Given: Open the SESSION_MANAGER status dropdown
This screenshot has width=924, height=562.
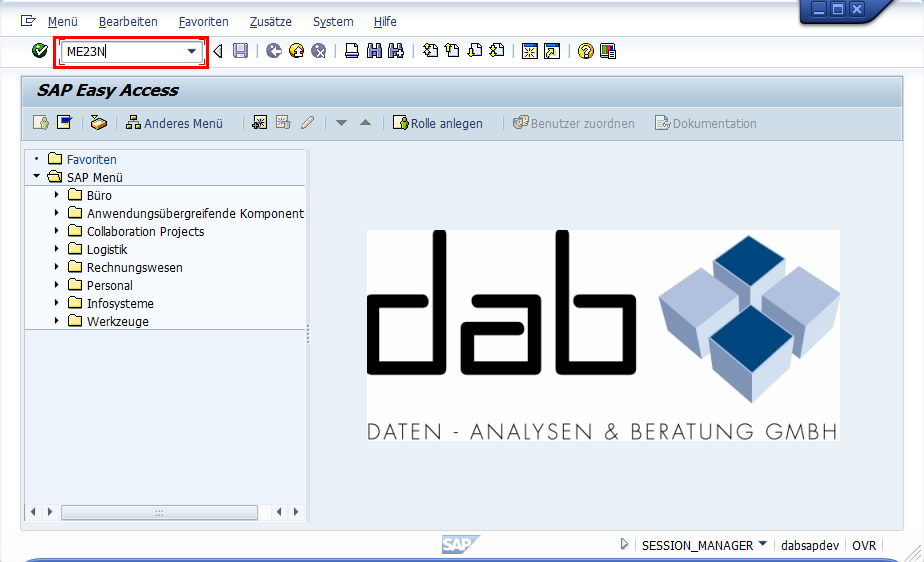Looking at the screenshot, I should point(763,544).
